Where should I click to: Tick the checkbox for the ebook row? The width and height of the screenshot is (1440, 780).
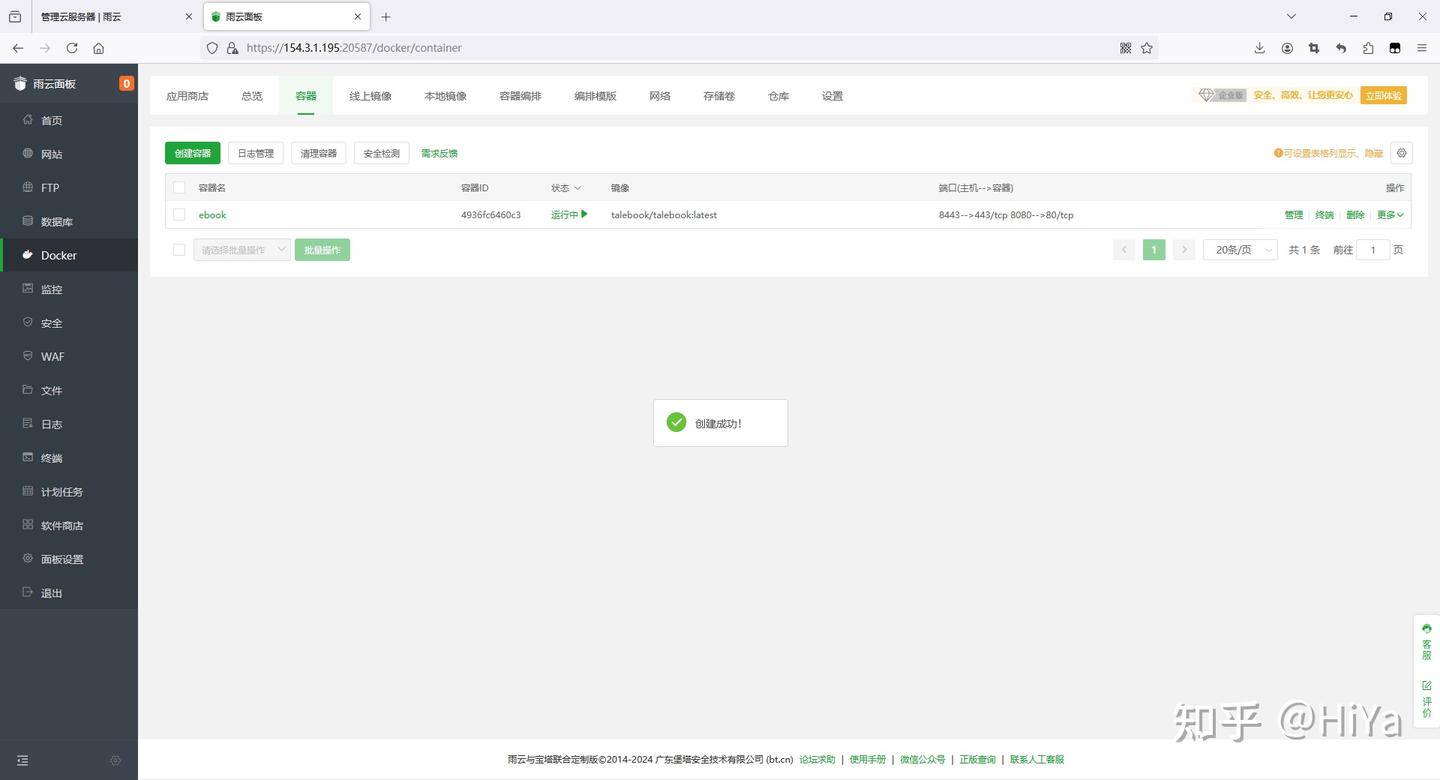[x=179, y=215]
